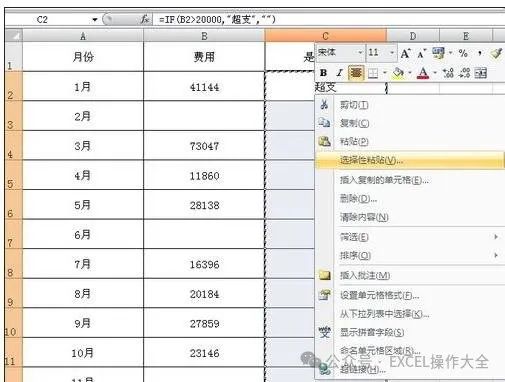
Task: Click the accounting number format icon
Action: tap(438, 53)
